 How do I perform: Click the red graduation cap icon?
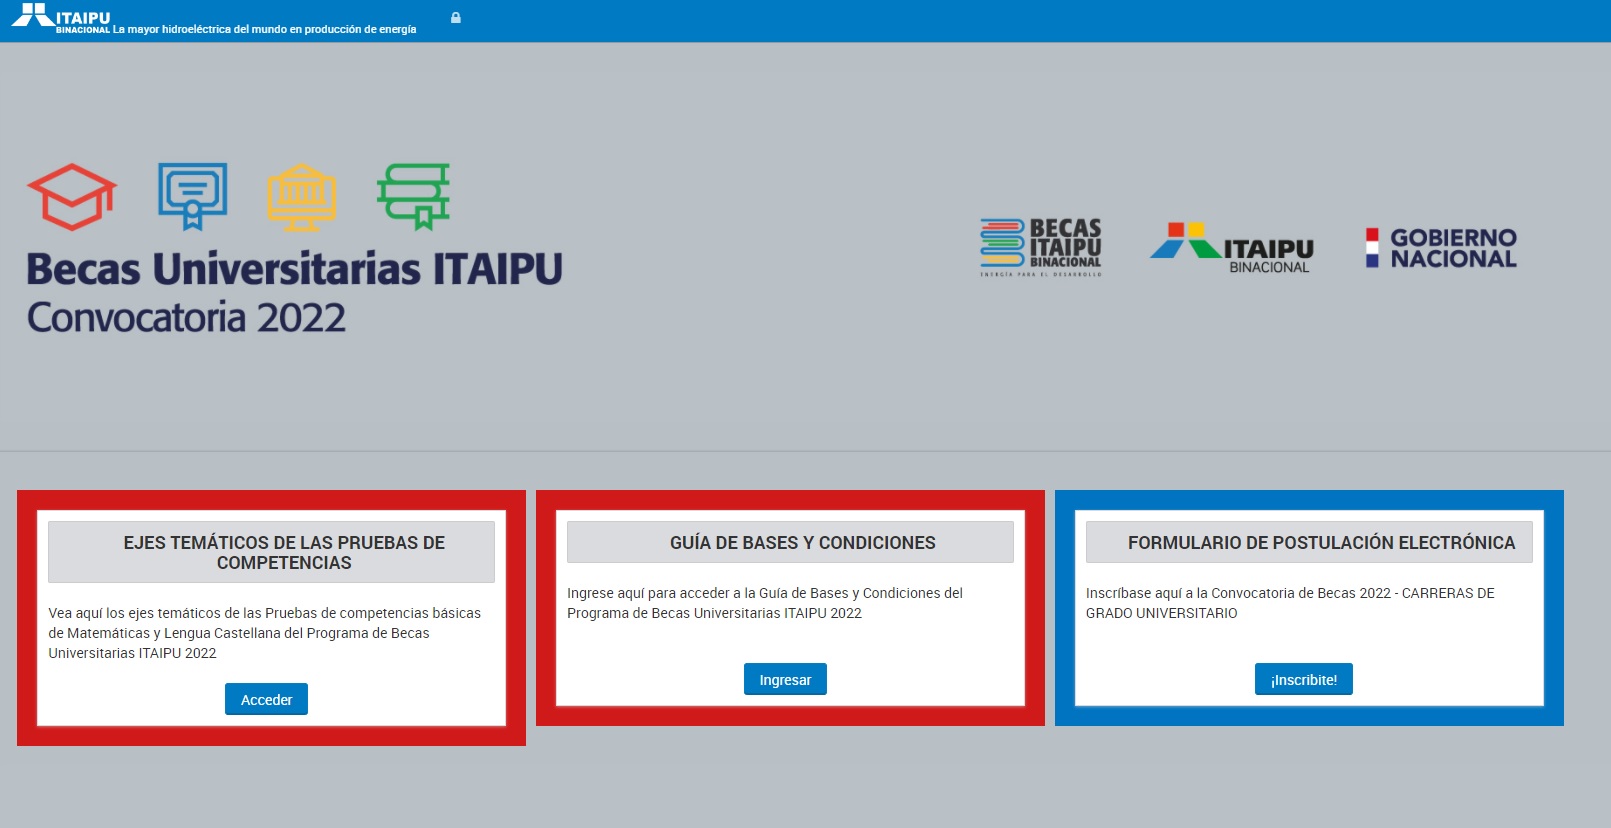(72, 196)
